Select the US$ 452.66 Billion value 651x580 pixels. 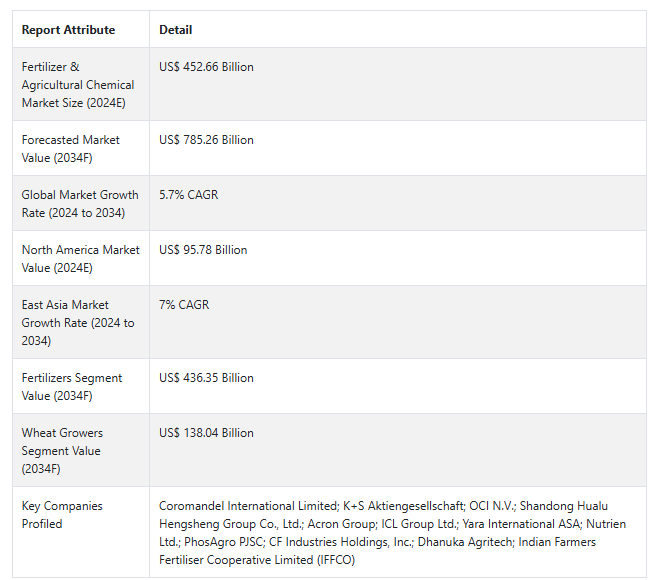pyautogui.click(x=206, y=67)
